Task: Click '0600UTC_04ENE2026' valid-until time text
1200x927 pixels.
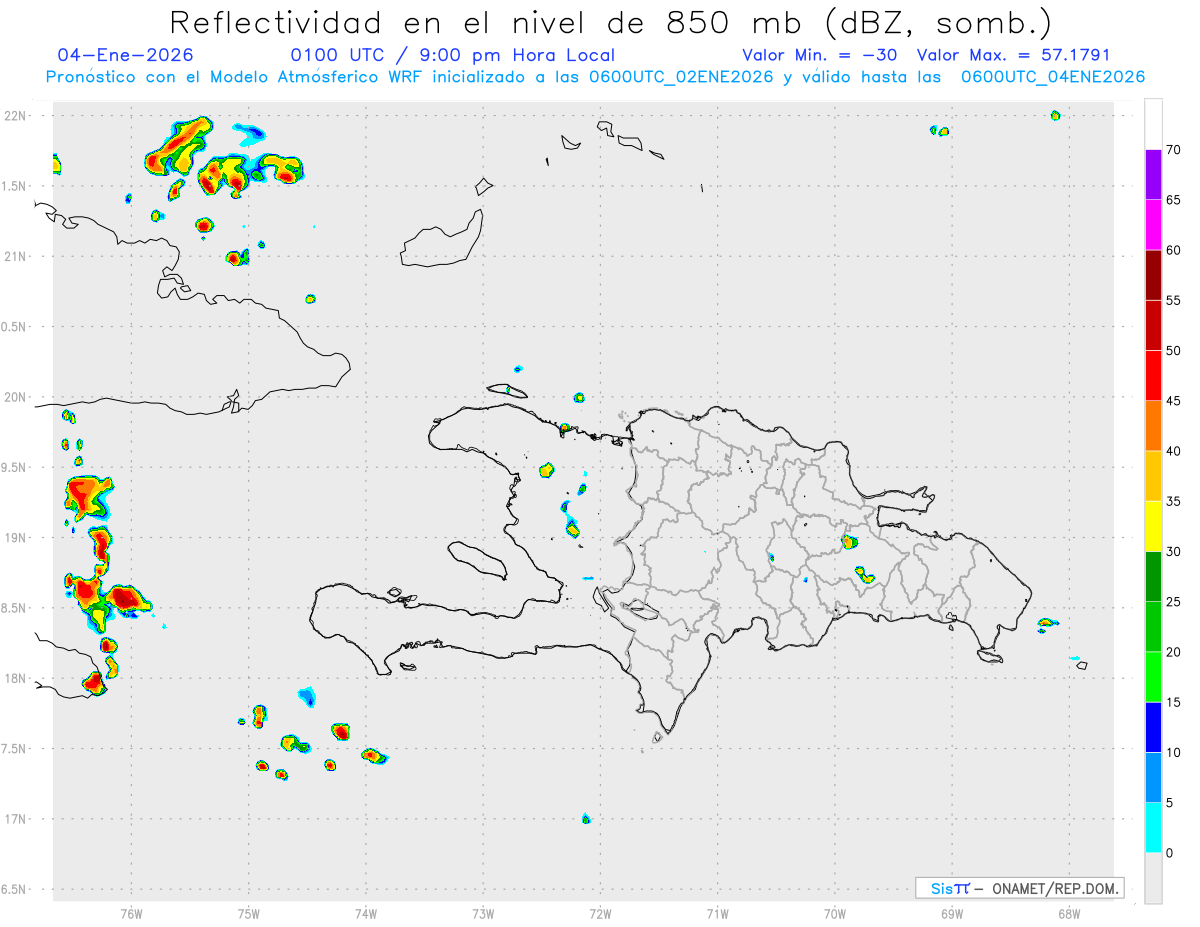Action: coord(1053,77)
